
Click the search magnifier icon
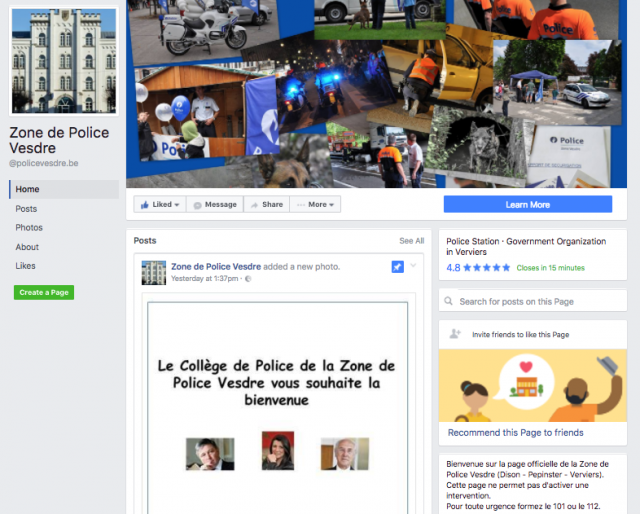[450, 301]
